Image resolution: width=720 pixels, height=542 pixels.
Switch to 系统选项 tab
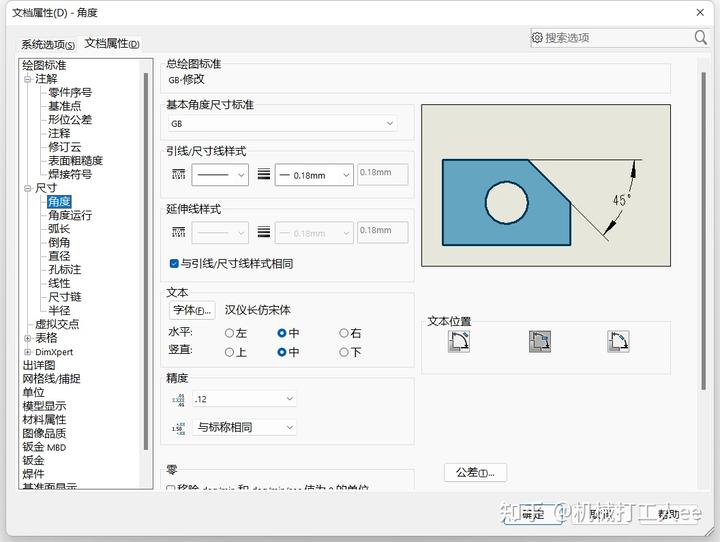[x=48, y=45]
